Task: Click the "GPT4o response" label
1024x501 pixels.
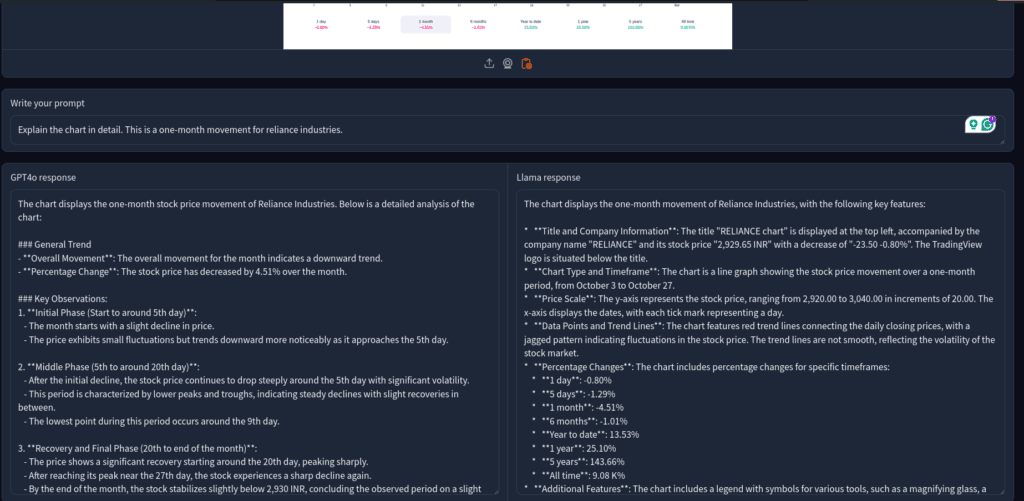Action: click(42, 177)
